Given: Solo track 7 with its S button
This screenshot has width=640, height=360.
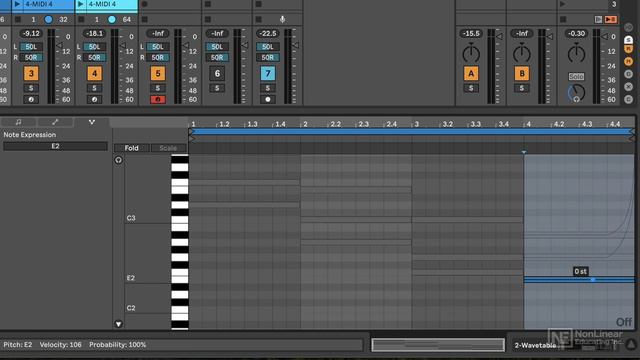Looking at the screenshot, I should 268,88.
